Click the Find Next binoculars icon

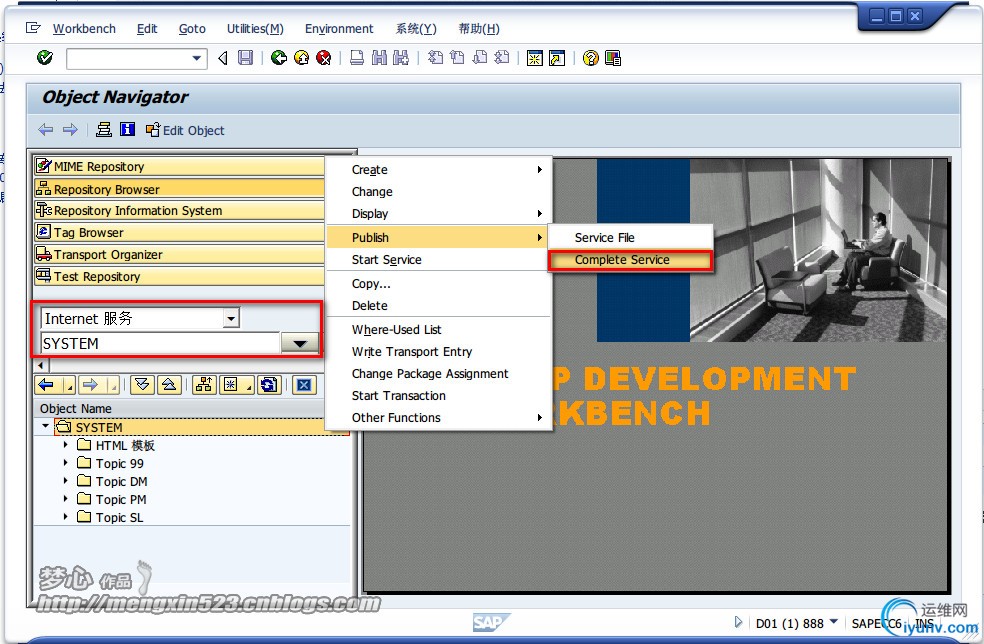[x=401, y=58]
